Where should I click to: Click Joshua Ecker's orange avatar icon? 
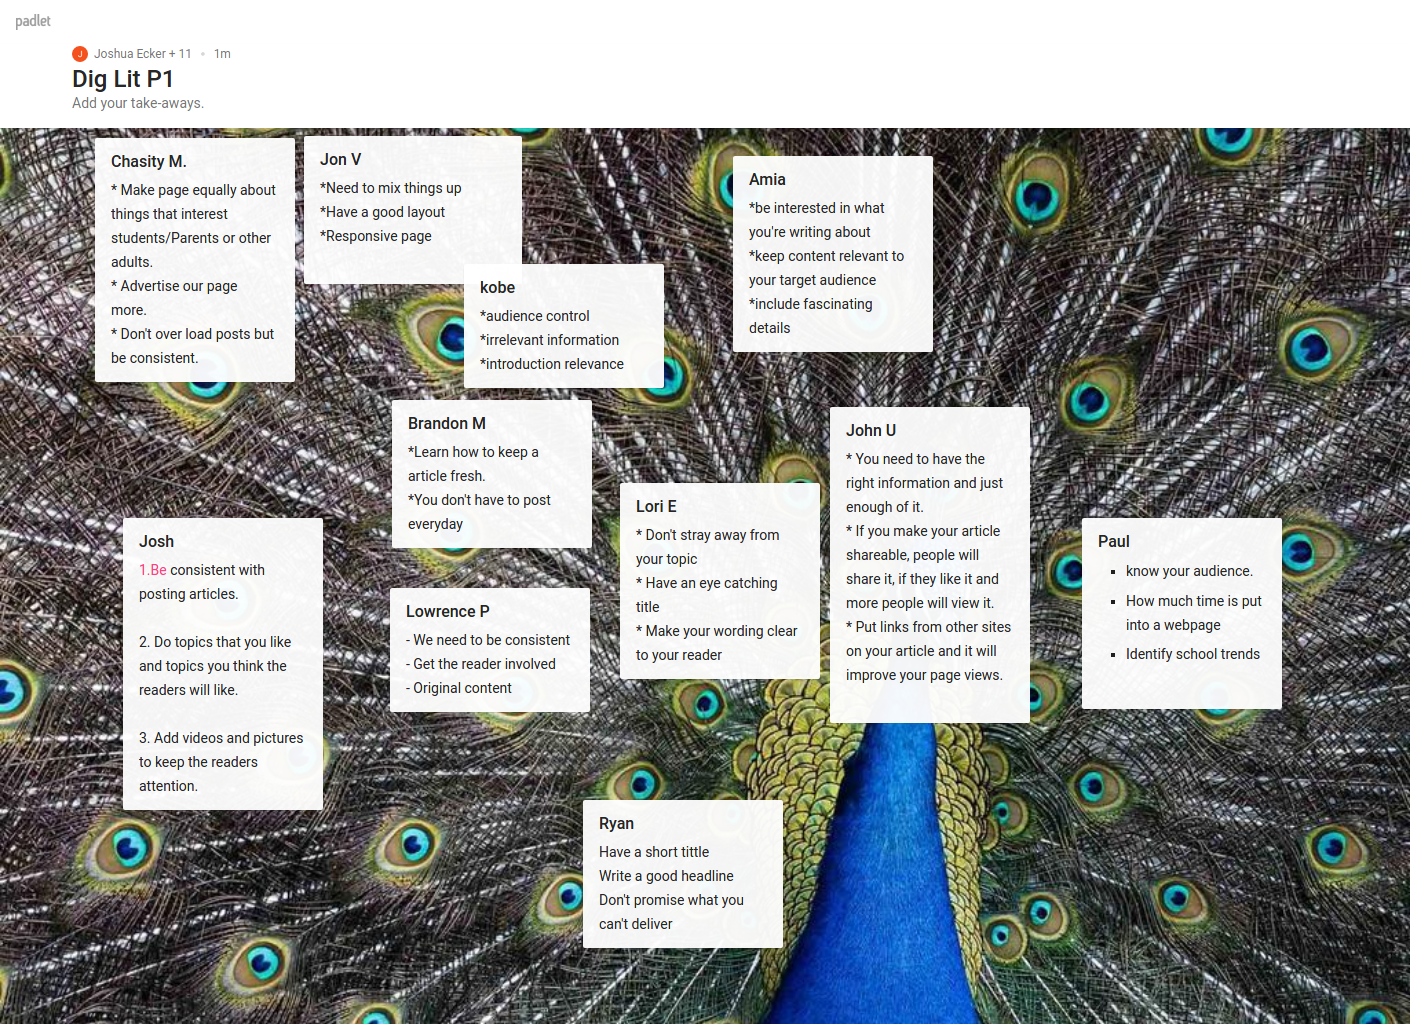[80, 54]
